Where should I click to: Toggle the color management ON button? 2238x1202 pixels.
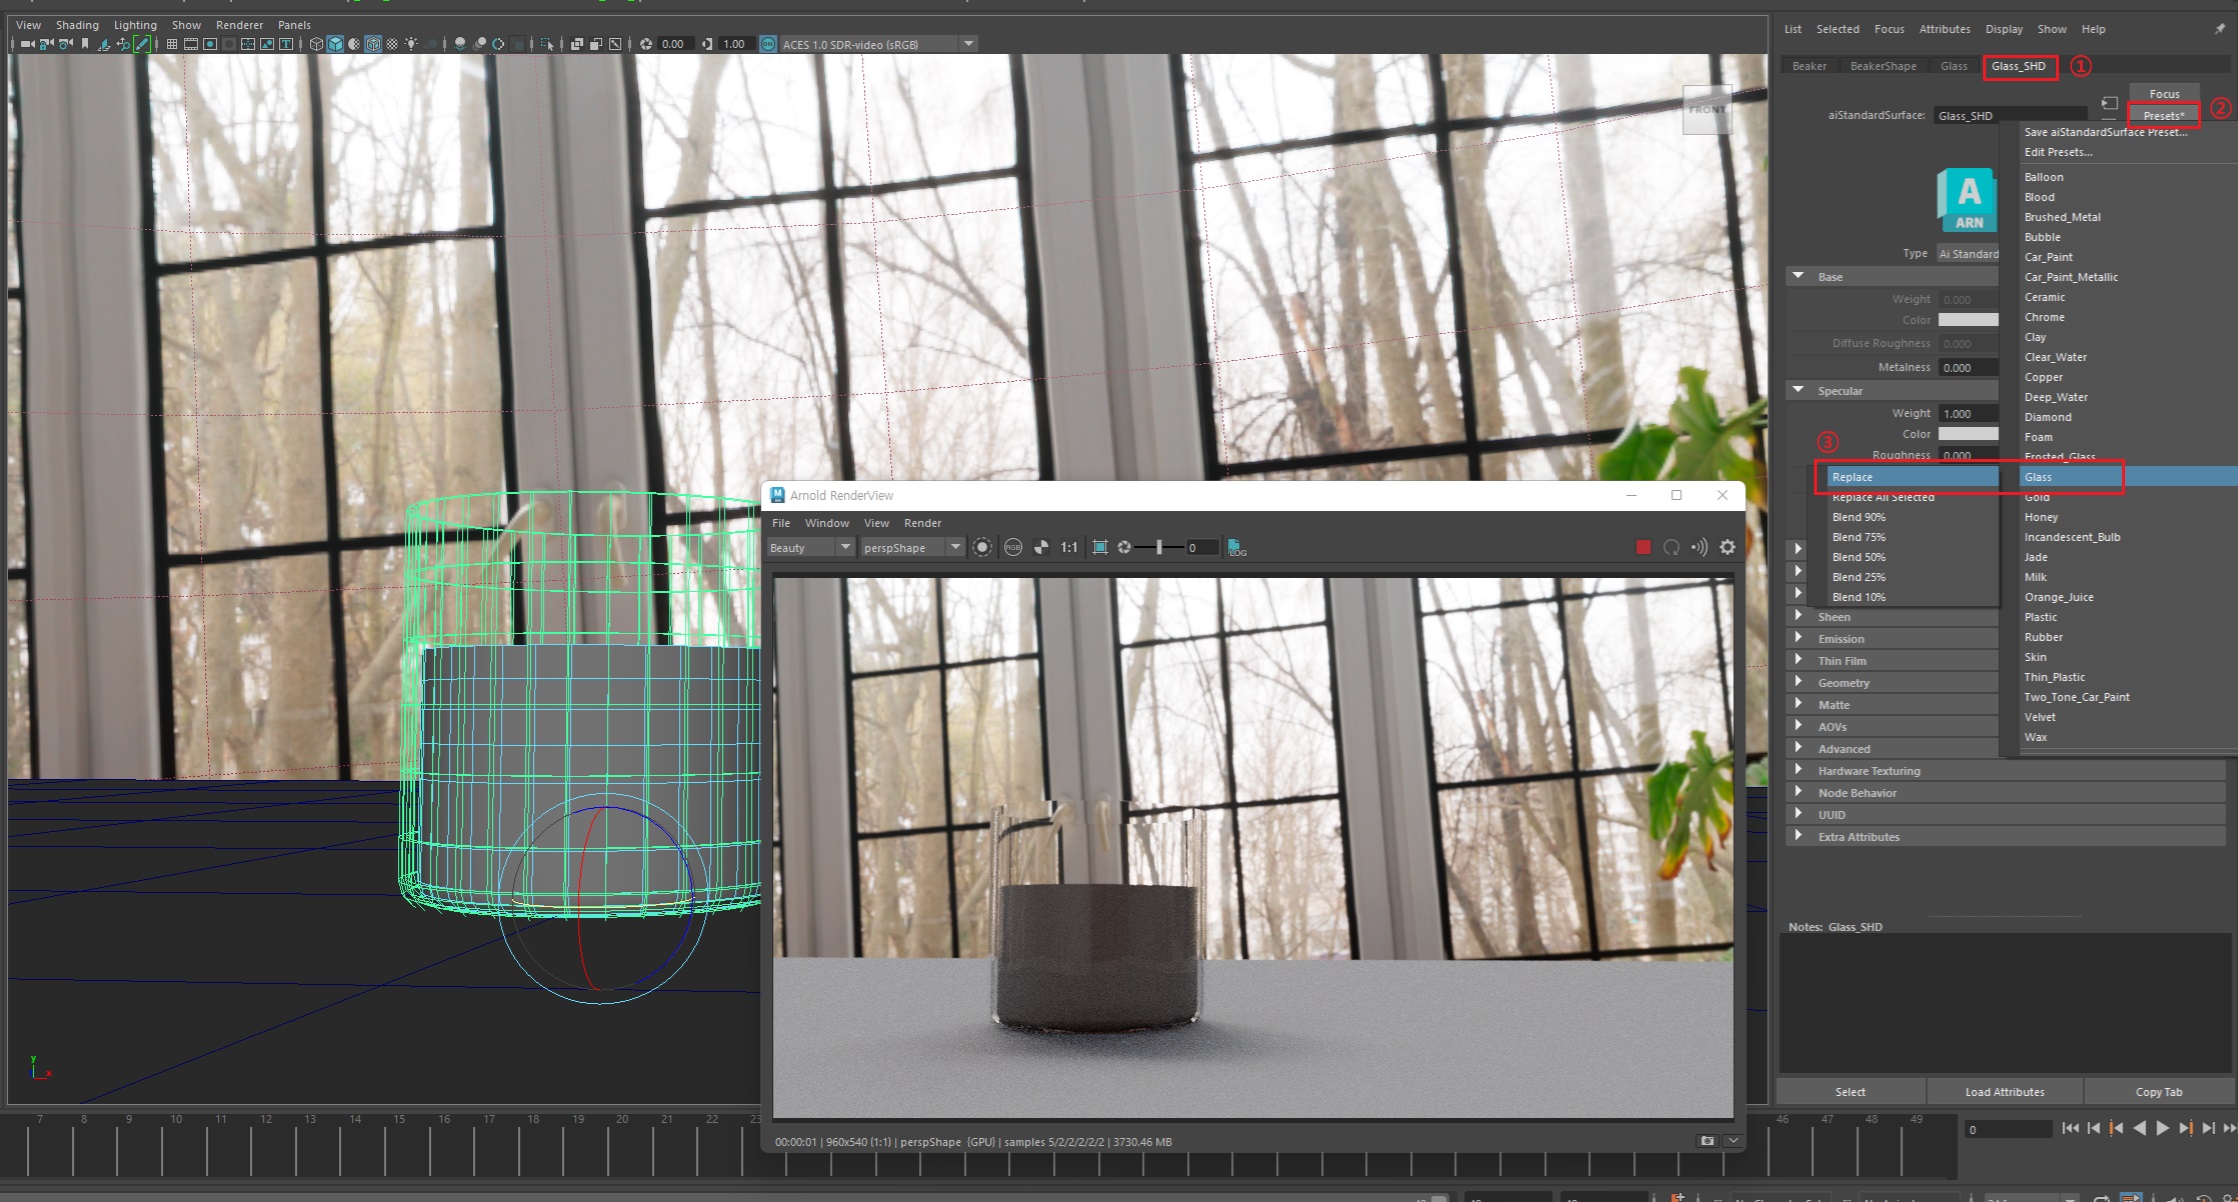pos(768,44)
